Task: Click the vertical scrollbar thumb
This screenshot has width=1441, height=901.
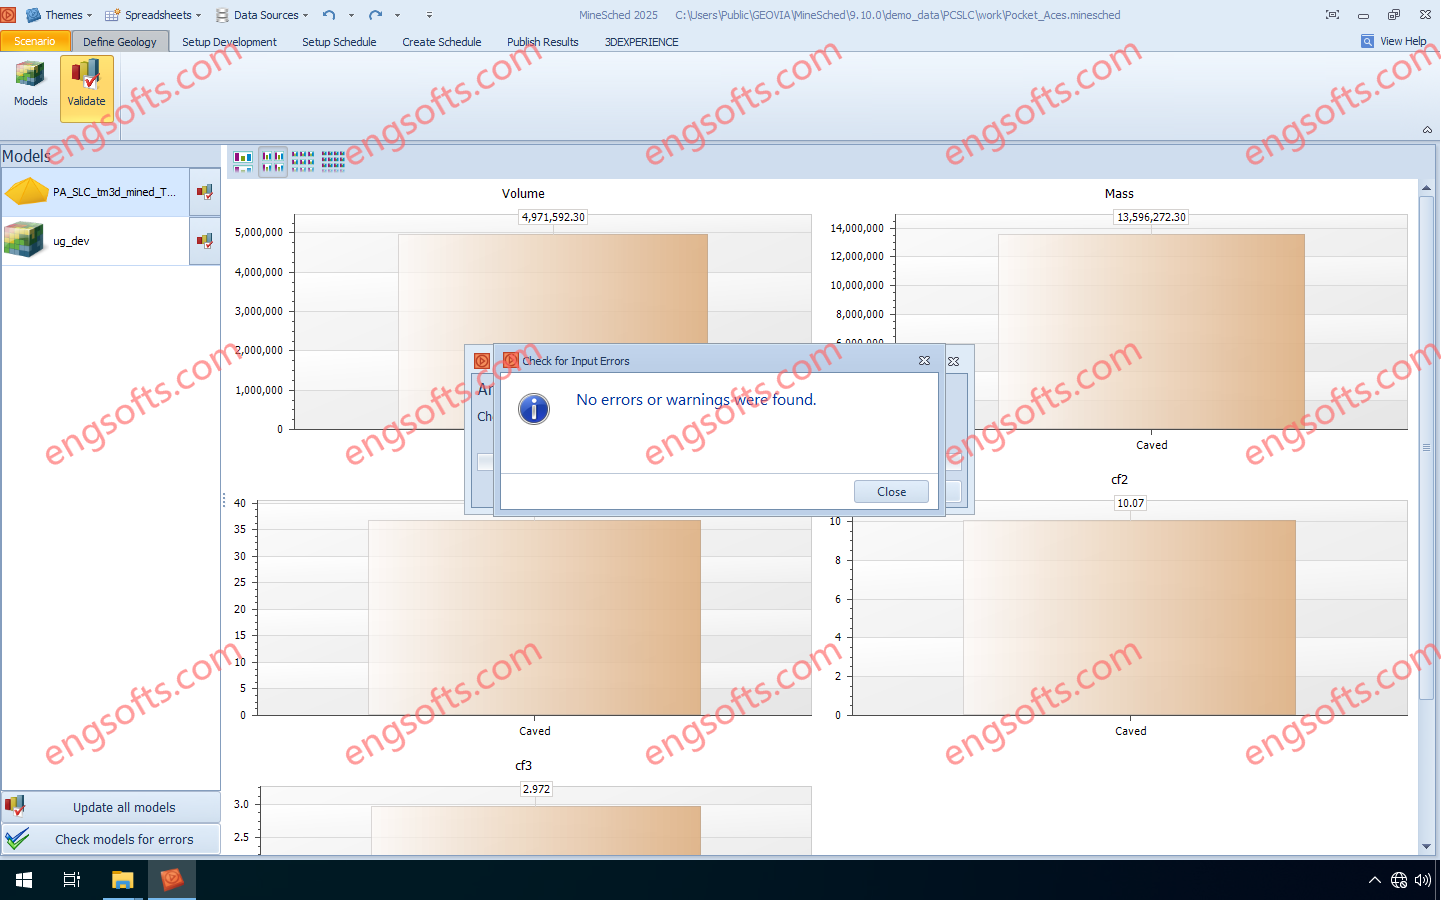Action: 1426,447
